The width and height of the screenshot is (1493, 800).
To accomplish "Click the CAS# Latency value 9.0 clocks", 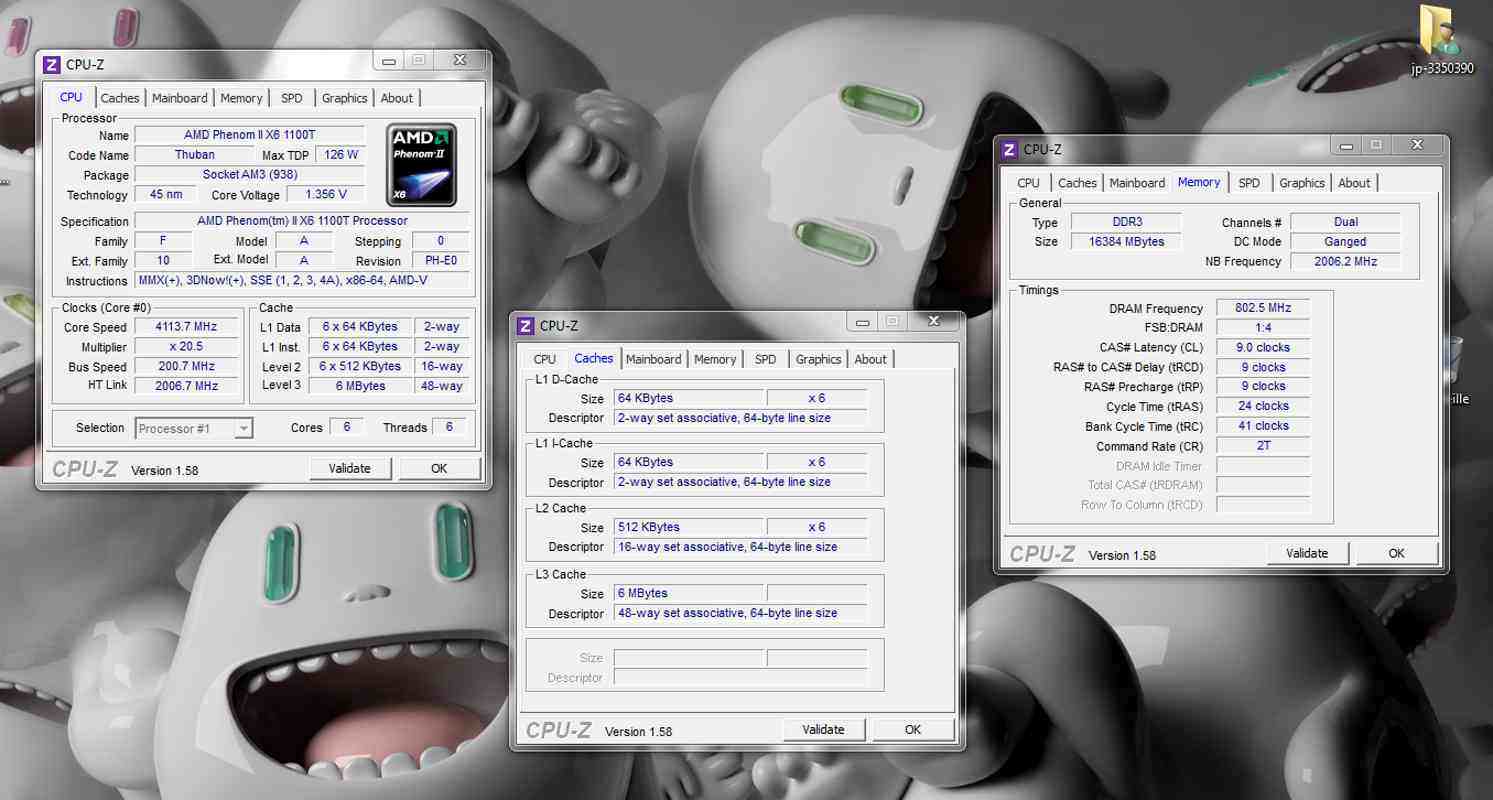I will 1263,347.
